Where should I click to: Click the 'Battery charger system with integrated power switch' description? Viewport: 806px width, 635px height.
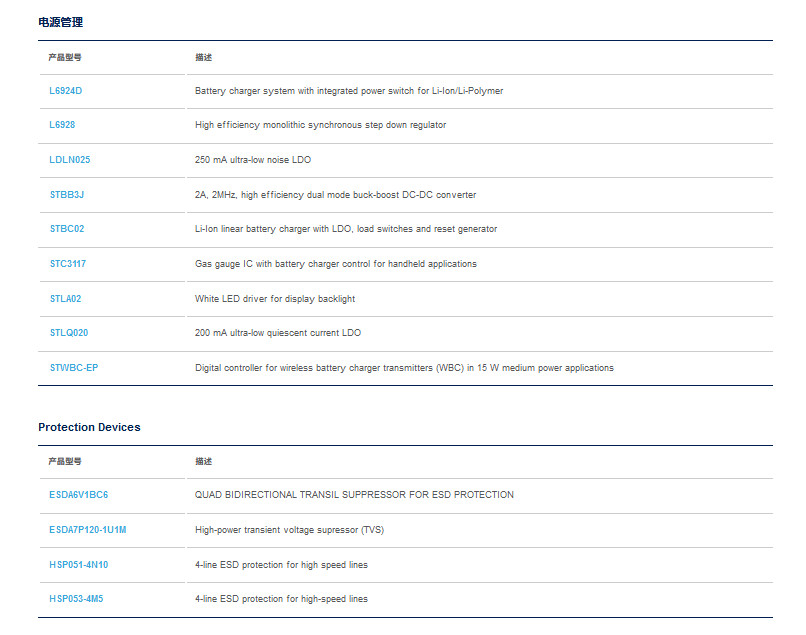(349, 91)
